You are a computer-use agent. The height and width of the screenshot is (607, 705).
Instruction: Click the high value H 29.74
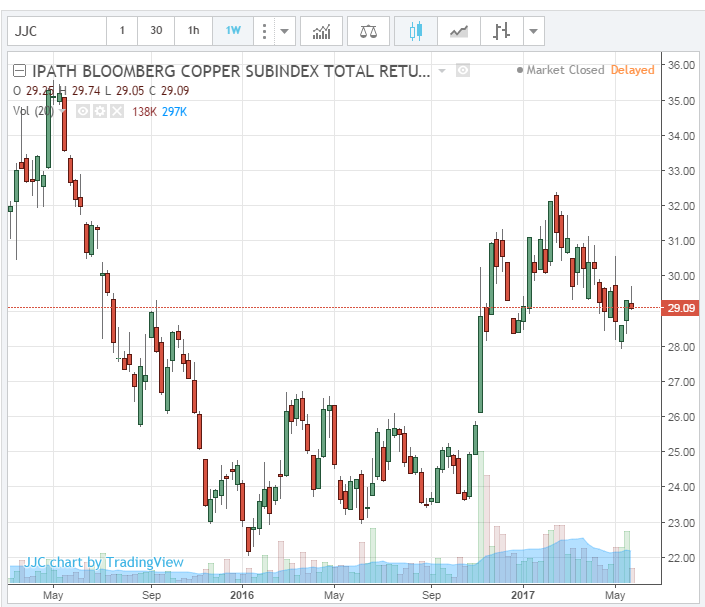(80, 91)
